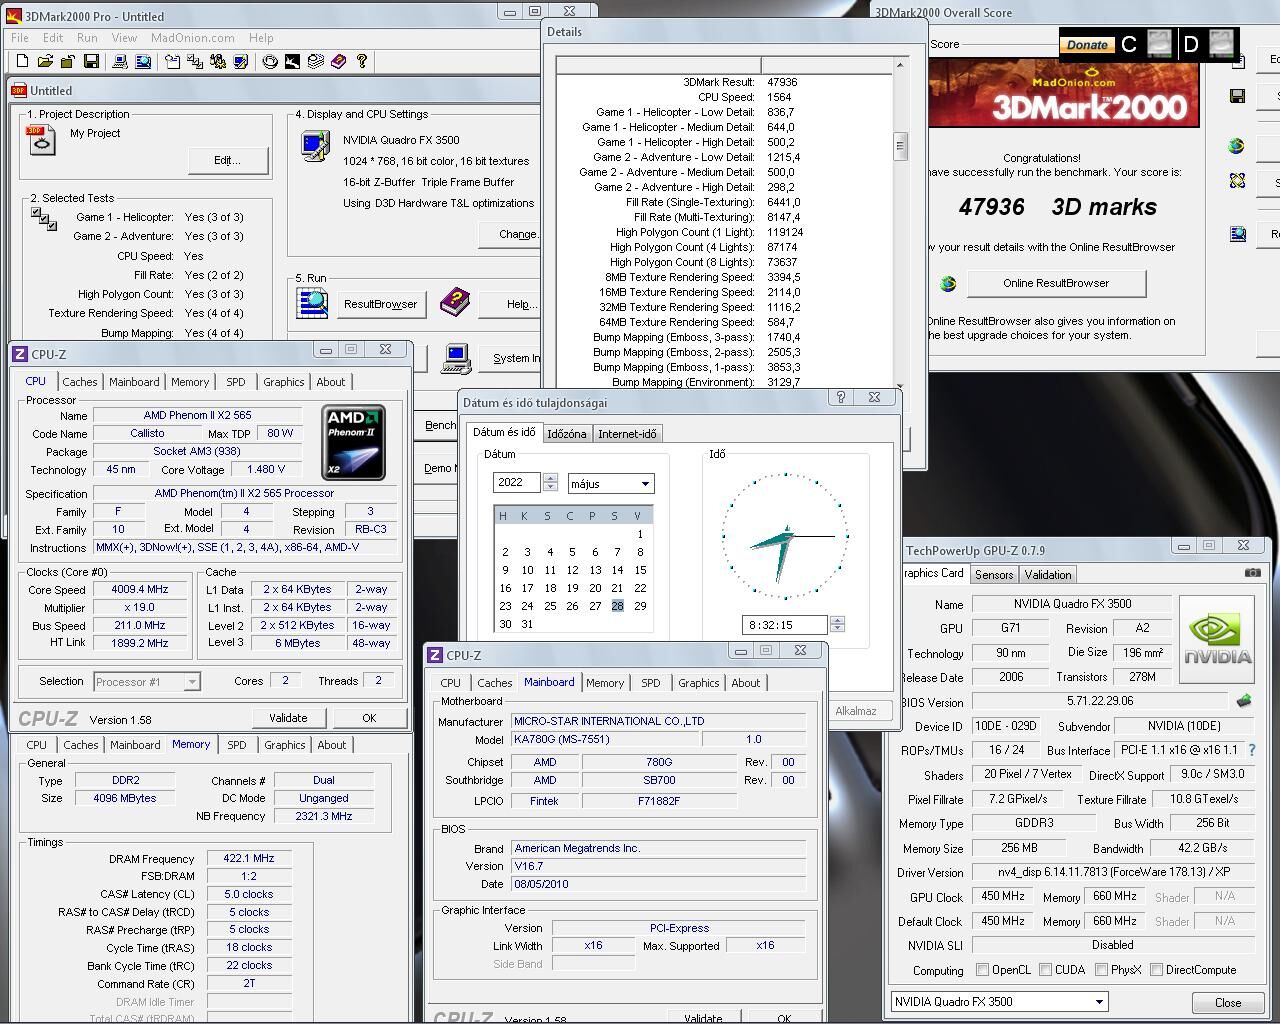
Task: Click the system info computer icon in 3DMark toolbar
Action: tap(120, 61)
